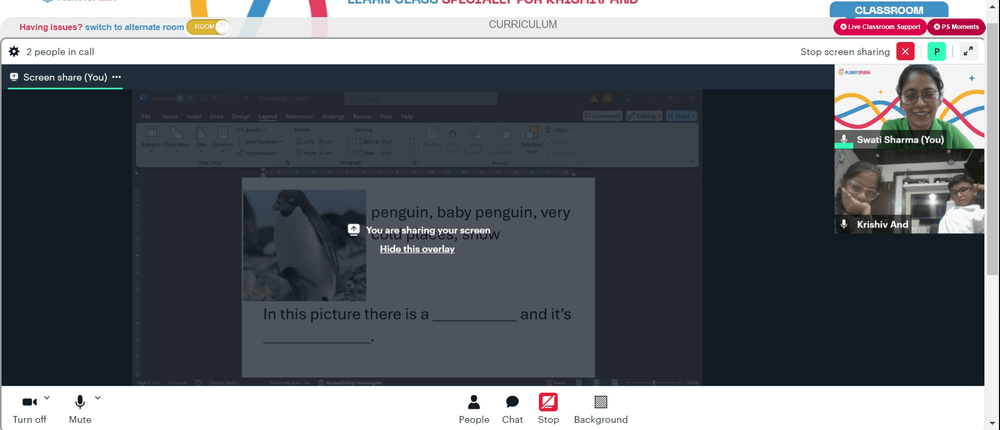This screenshot has width=1000, height=430.
Task: Open the Columns dropdown
Action: [x=223, y=140]
